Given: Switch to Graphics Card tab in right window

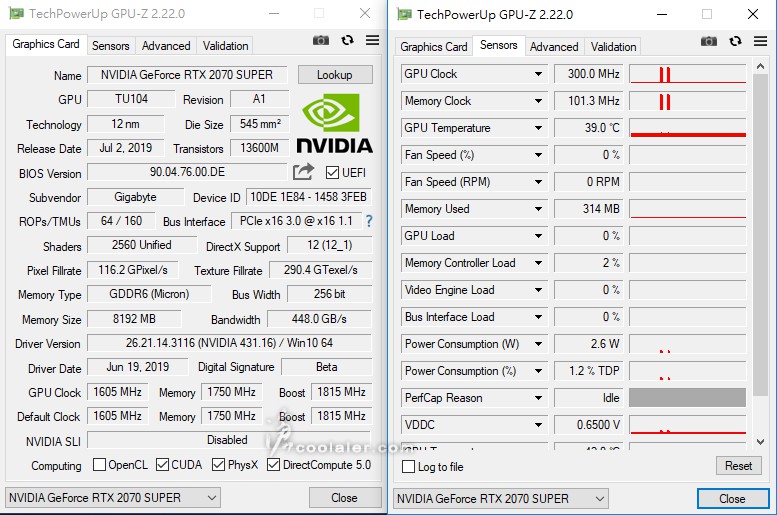Looking at the screenshot, I should click(434, 47).
